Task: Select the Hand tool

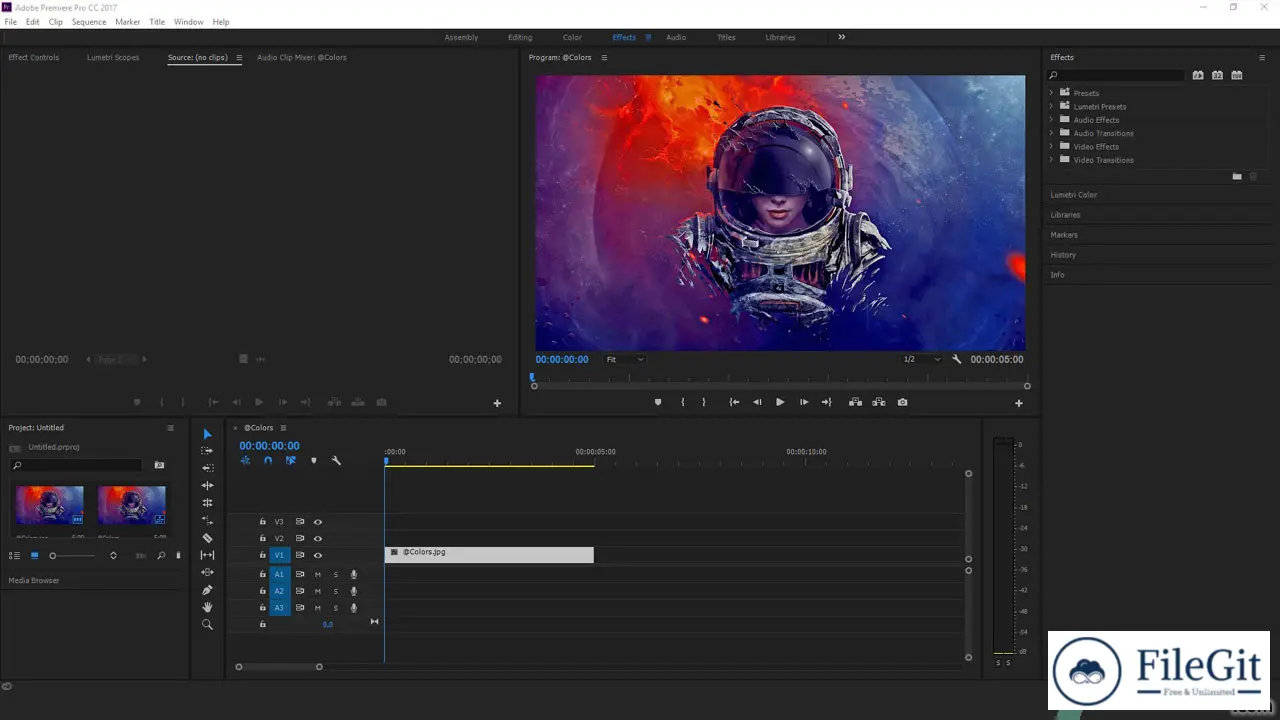Action: [207, 607]
